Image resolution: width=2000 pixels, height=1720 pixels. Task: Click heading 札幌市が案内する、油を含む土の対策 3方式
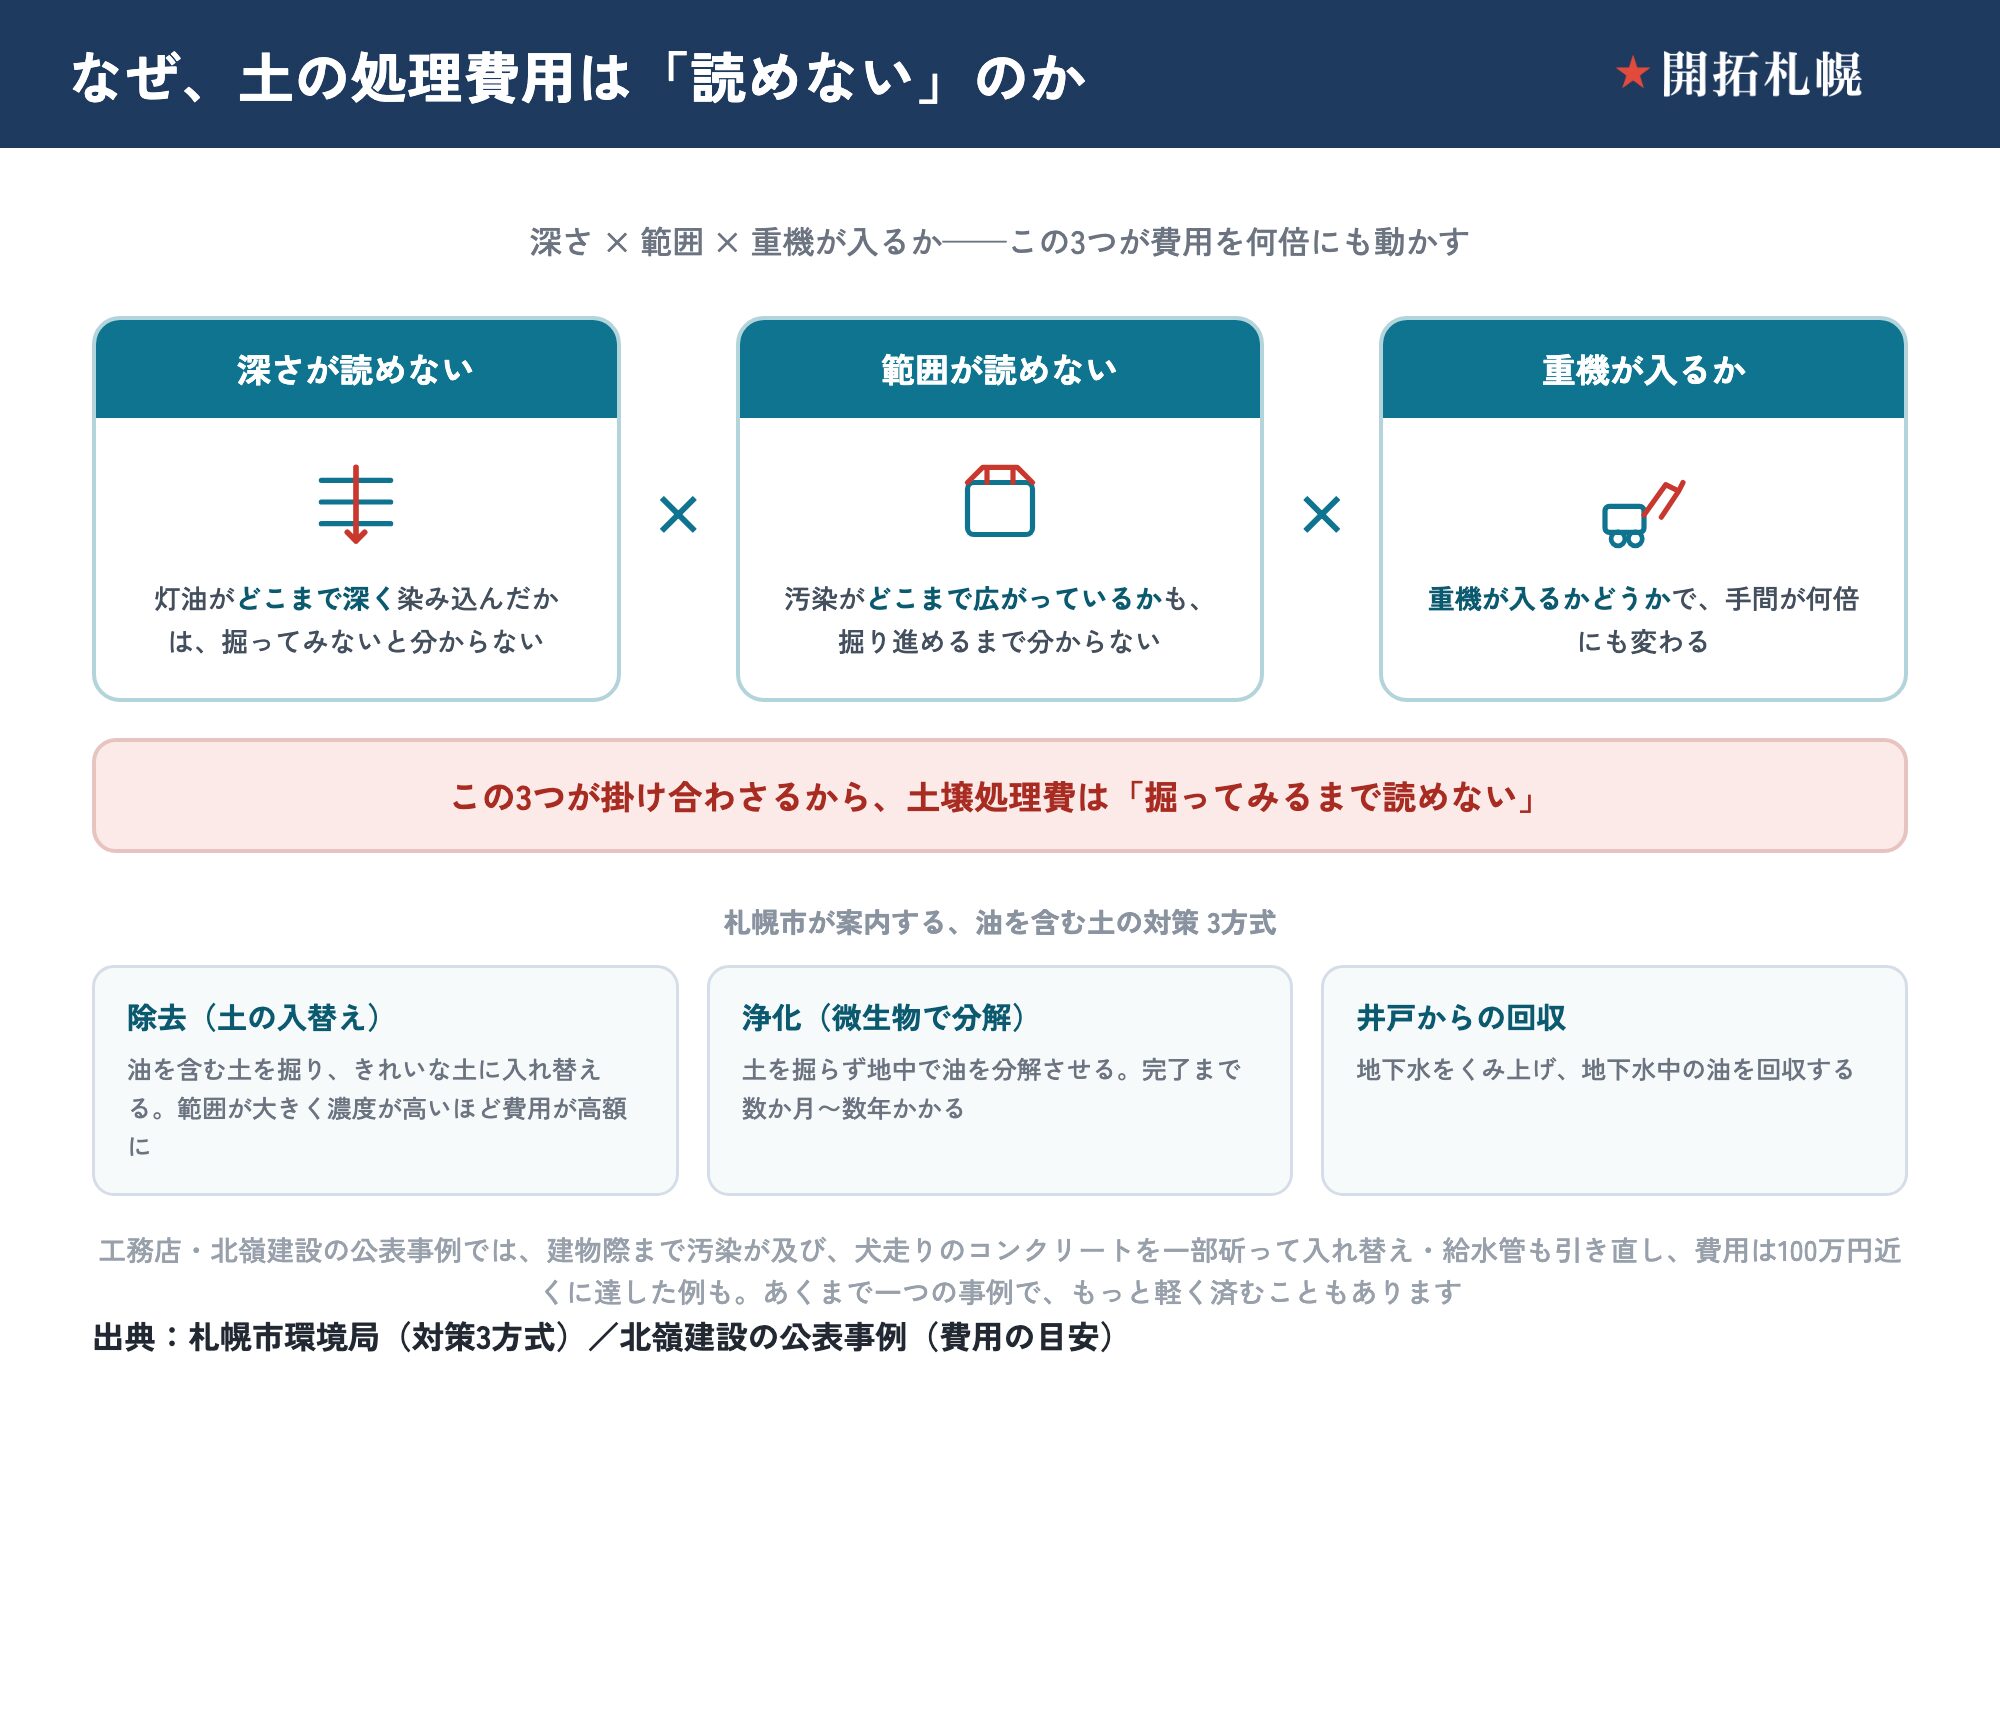1000,922
